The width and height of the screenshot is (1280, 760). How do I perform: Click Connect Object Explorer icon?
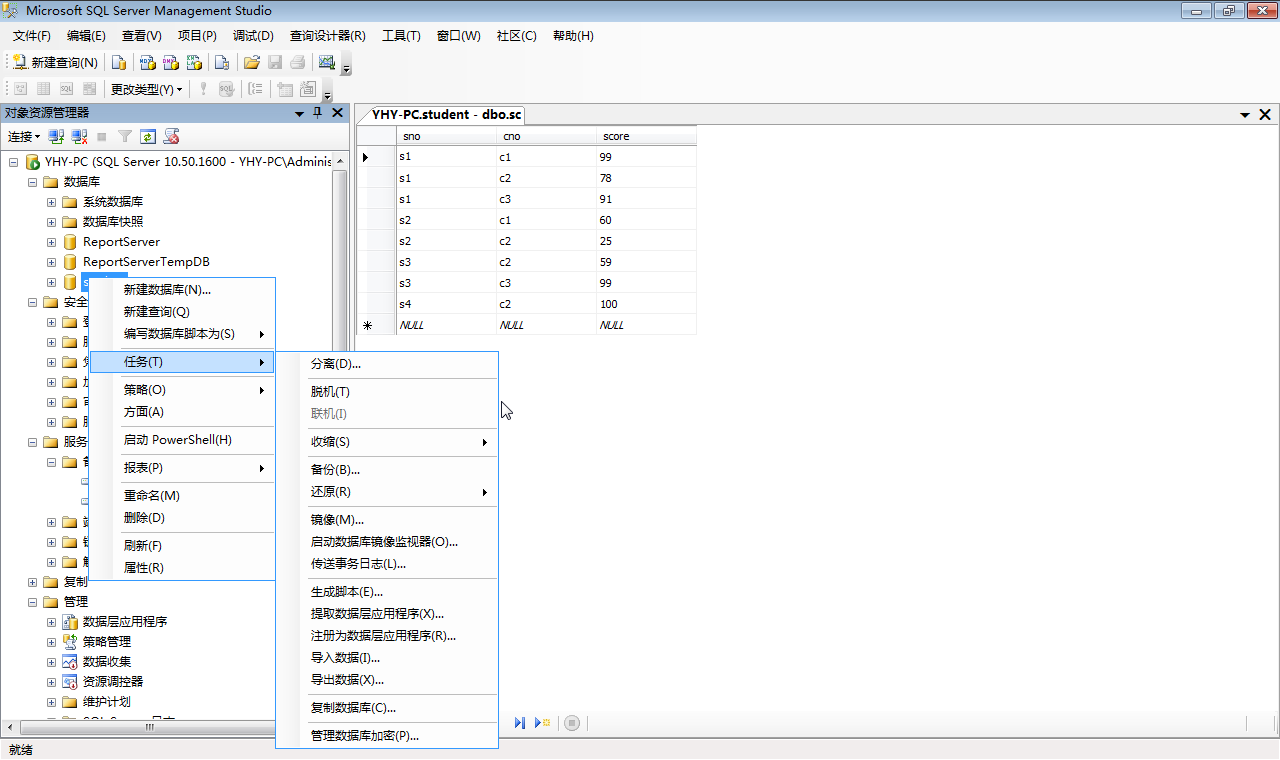(56, 137)
